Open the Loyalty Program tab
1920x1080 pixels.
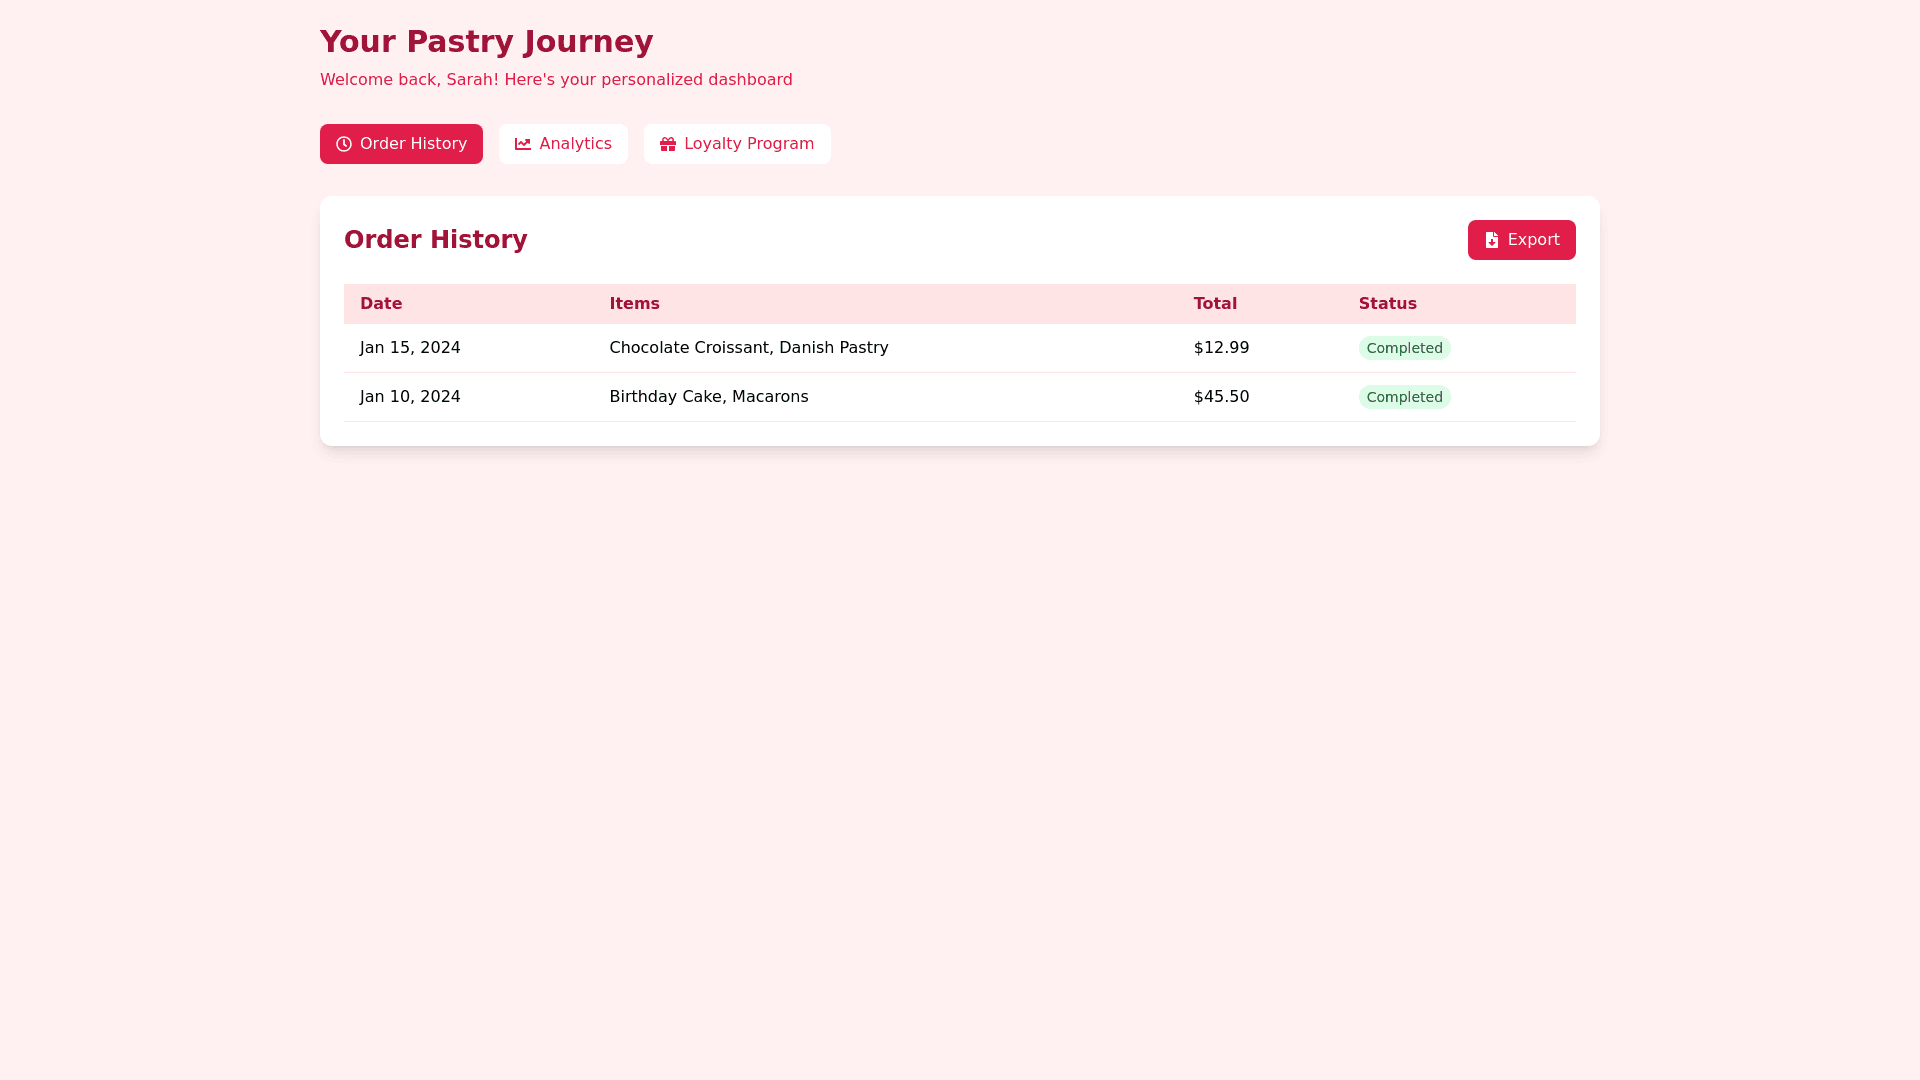tap(737, 144)
